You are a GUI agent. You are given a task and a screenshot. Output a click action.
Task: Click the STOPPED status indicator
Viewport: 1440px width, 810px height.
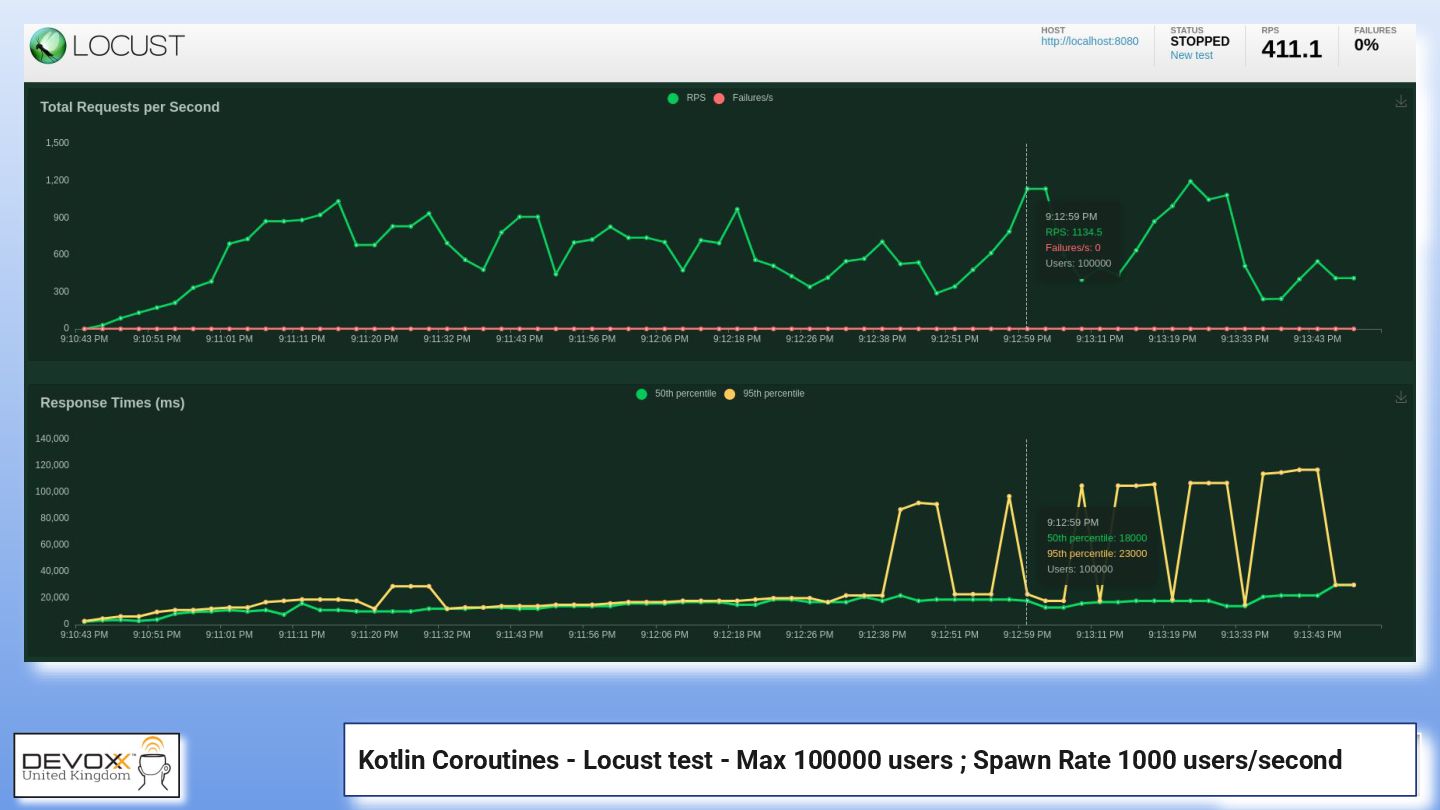[1200, 42]
